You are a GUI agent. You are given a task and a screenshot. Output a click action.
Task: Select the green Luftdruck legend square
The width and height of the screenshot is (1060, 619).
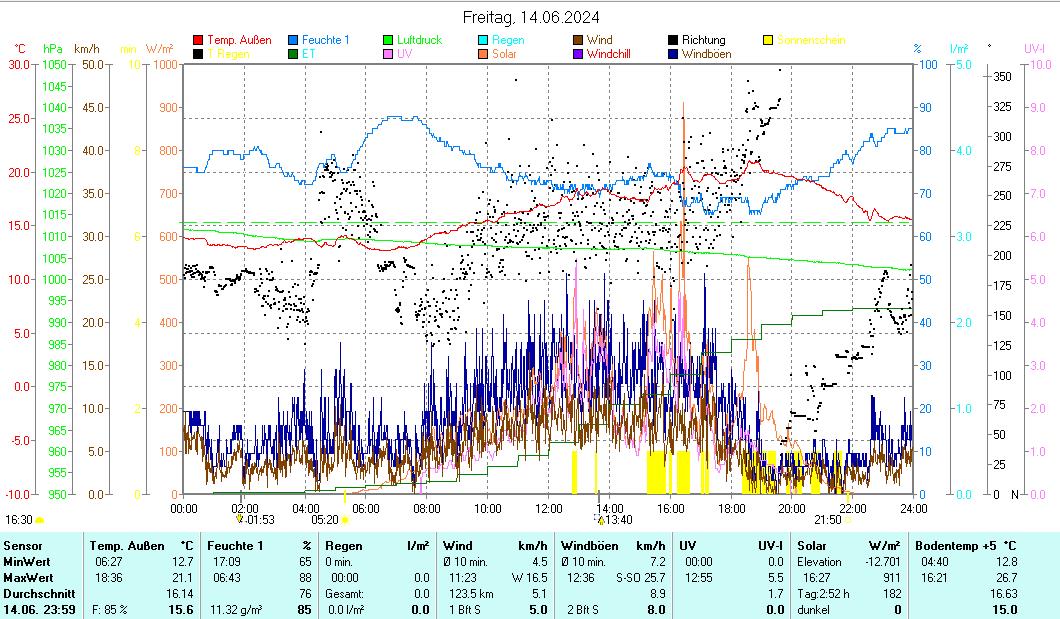(390, 40)
